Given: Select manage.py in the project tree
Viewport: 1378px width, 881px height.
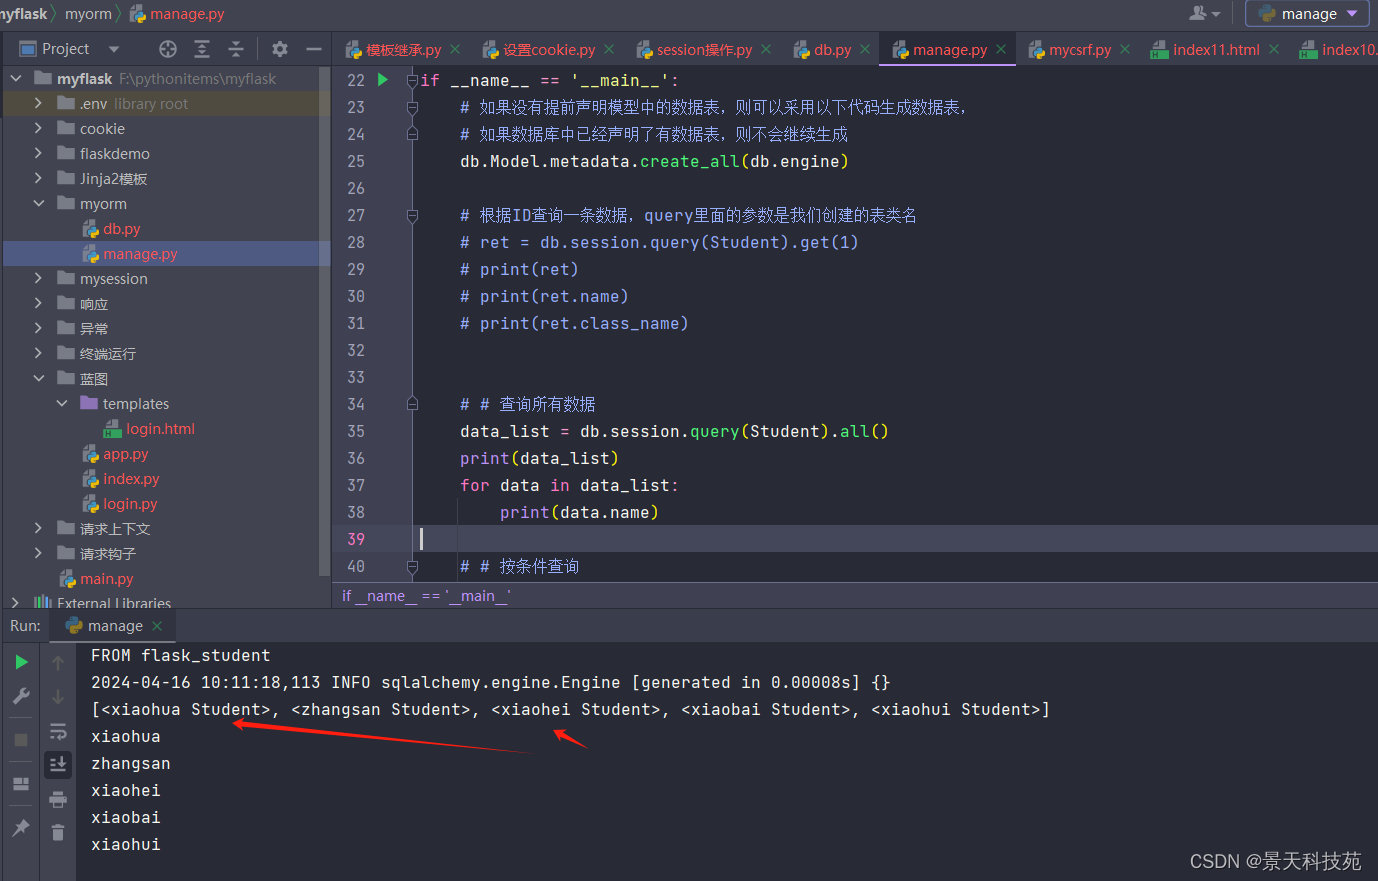Looking at the screenshot, I should (139, 253).
